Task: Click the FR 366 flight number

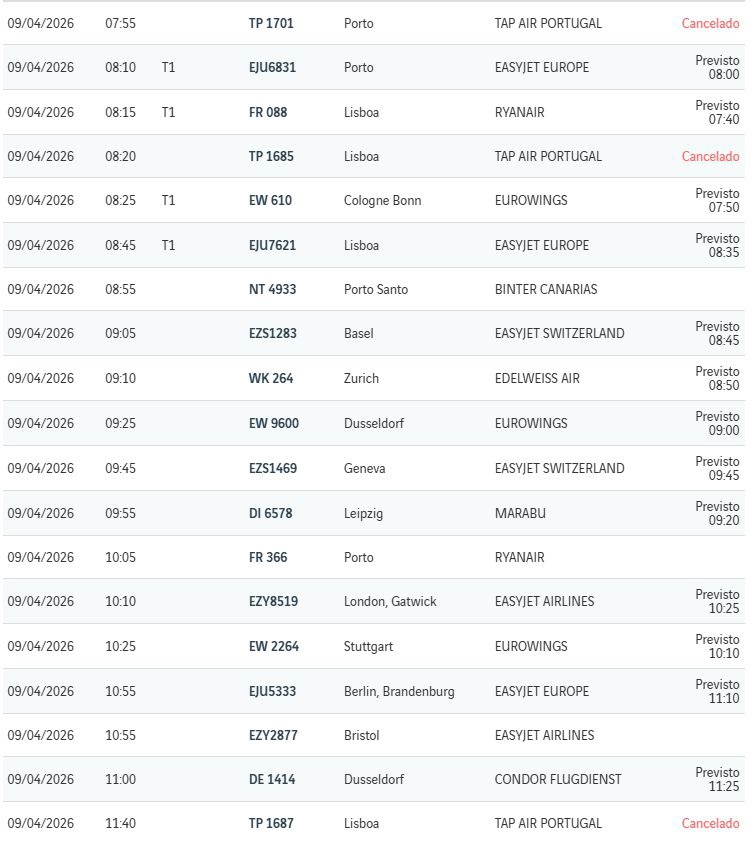Action: point(268,558)
